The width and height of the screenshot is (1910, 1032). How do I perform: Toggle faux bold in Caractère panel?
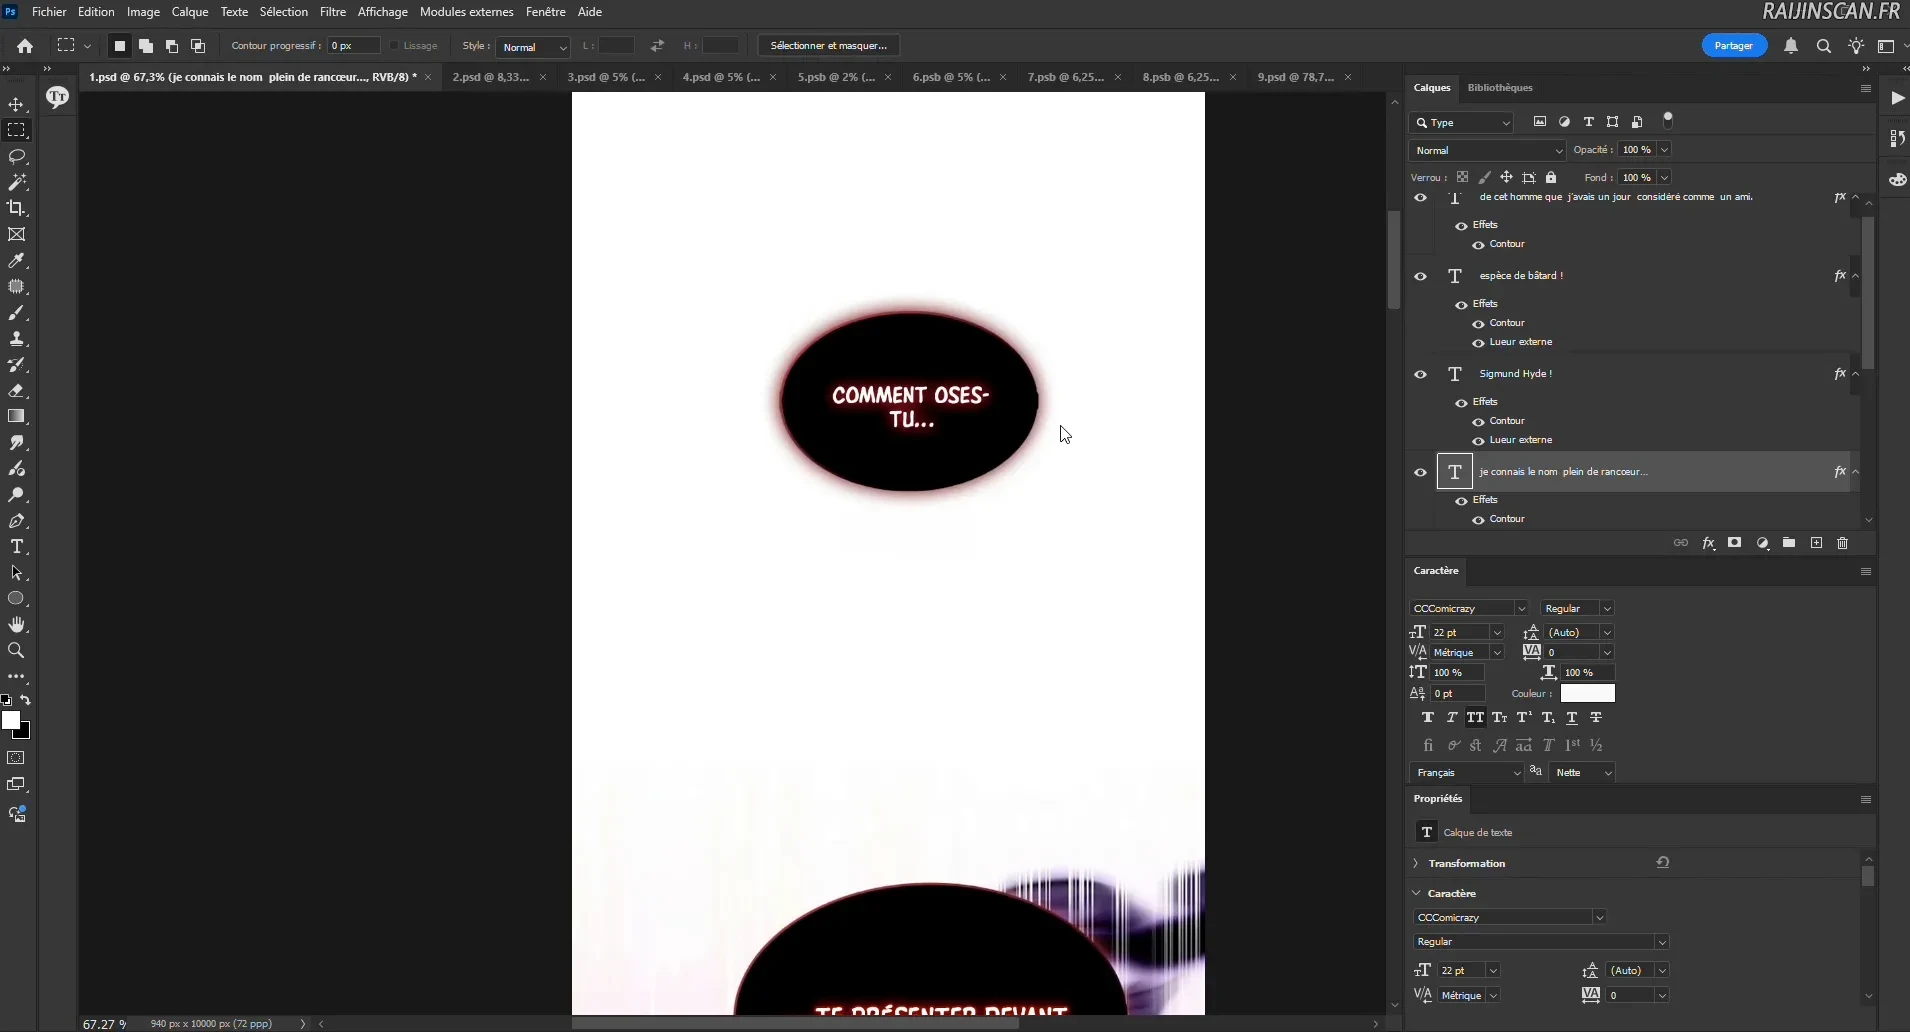(x=1428, y=718)
